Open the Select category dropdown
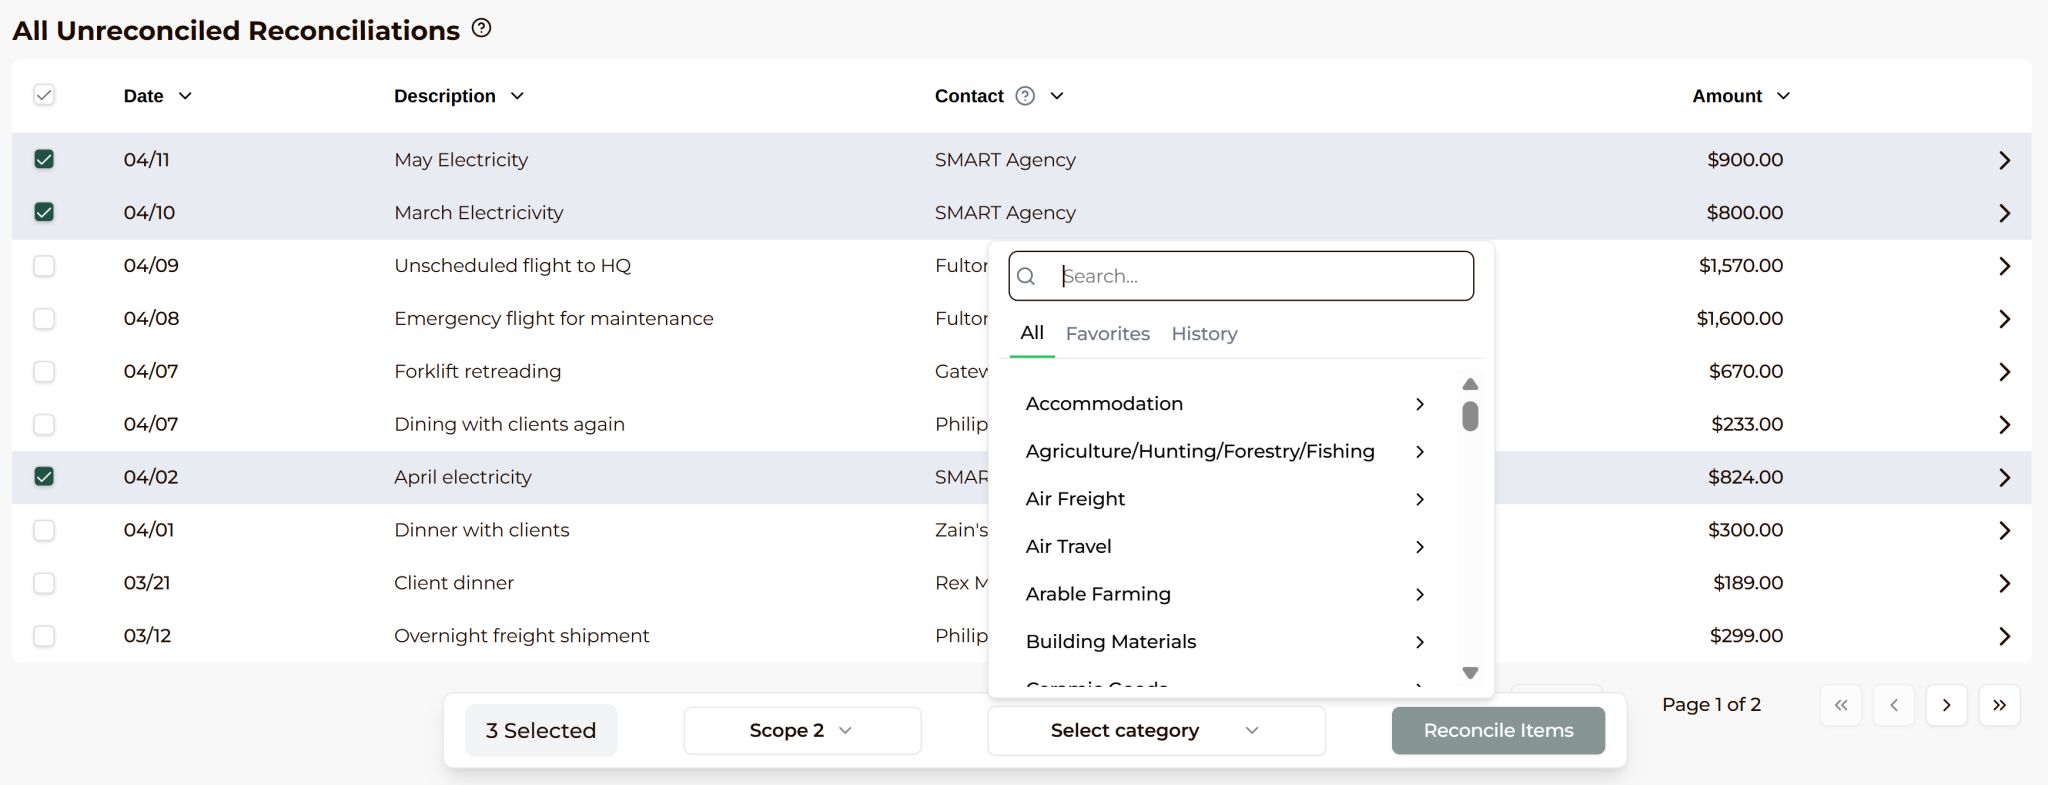Image resolution: width=2048 pixels, height=785 pixels. (x=1155, y=731)
